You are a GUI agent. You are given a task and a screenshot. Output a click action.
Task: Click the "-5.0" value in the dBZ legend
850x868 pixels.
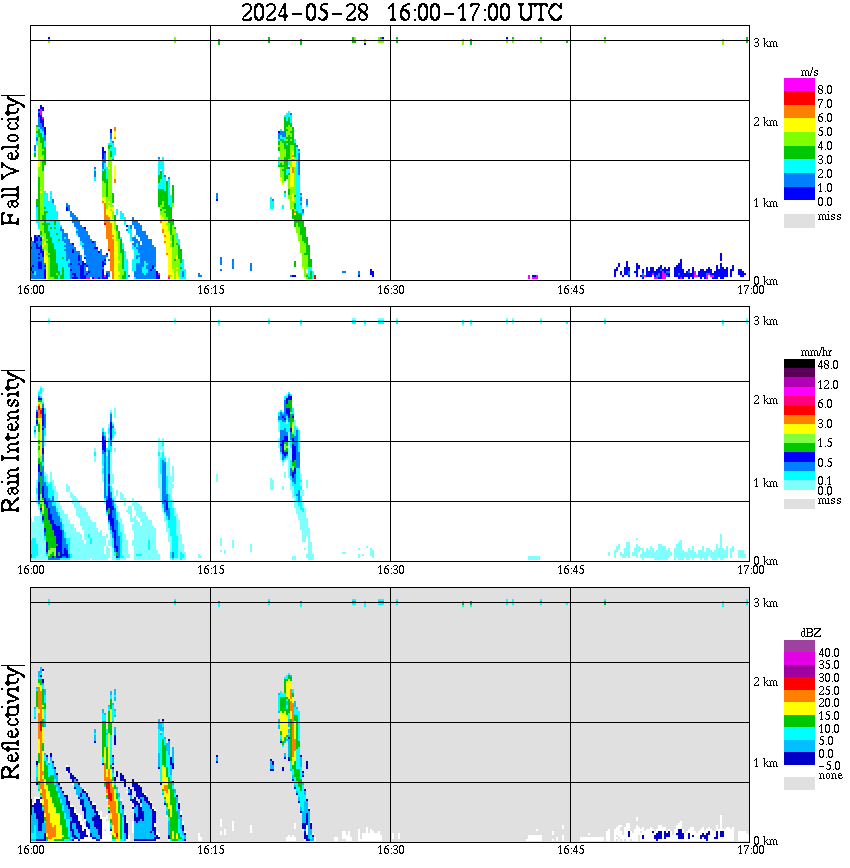829,766
